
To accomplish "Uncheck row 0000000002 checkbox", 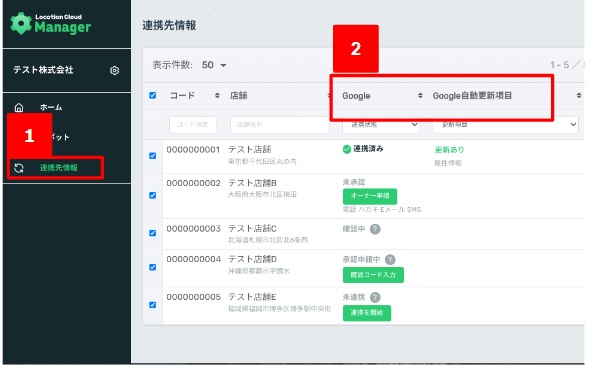I will click(x=153, y=195).
